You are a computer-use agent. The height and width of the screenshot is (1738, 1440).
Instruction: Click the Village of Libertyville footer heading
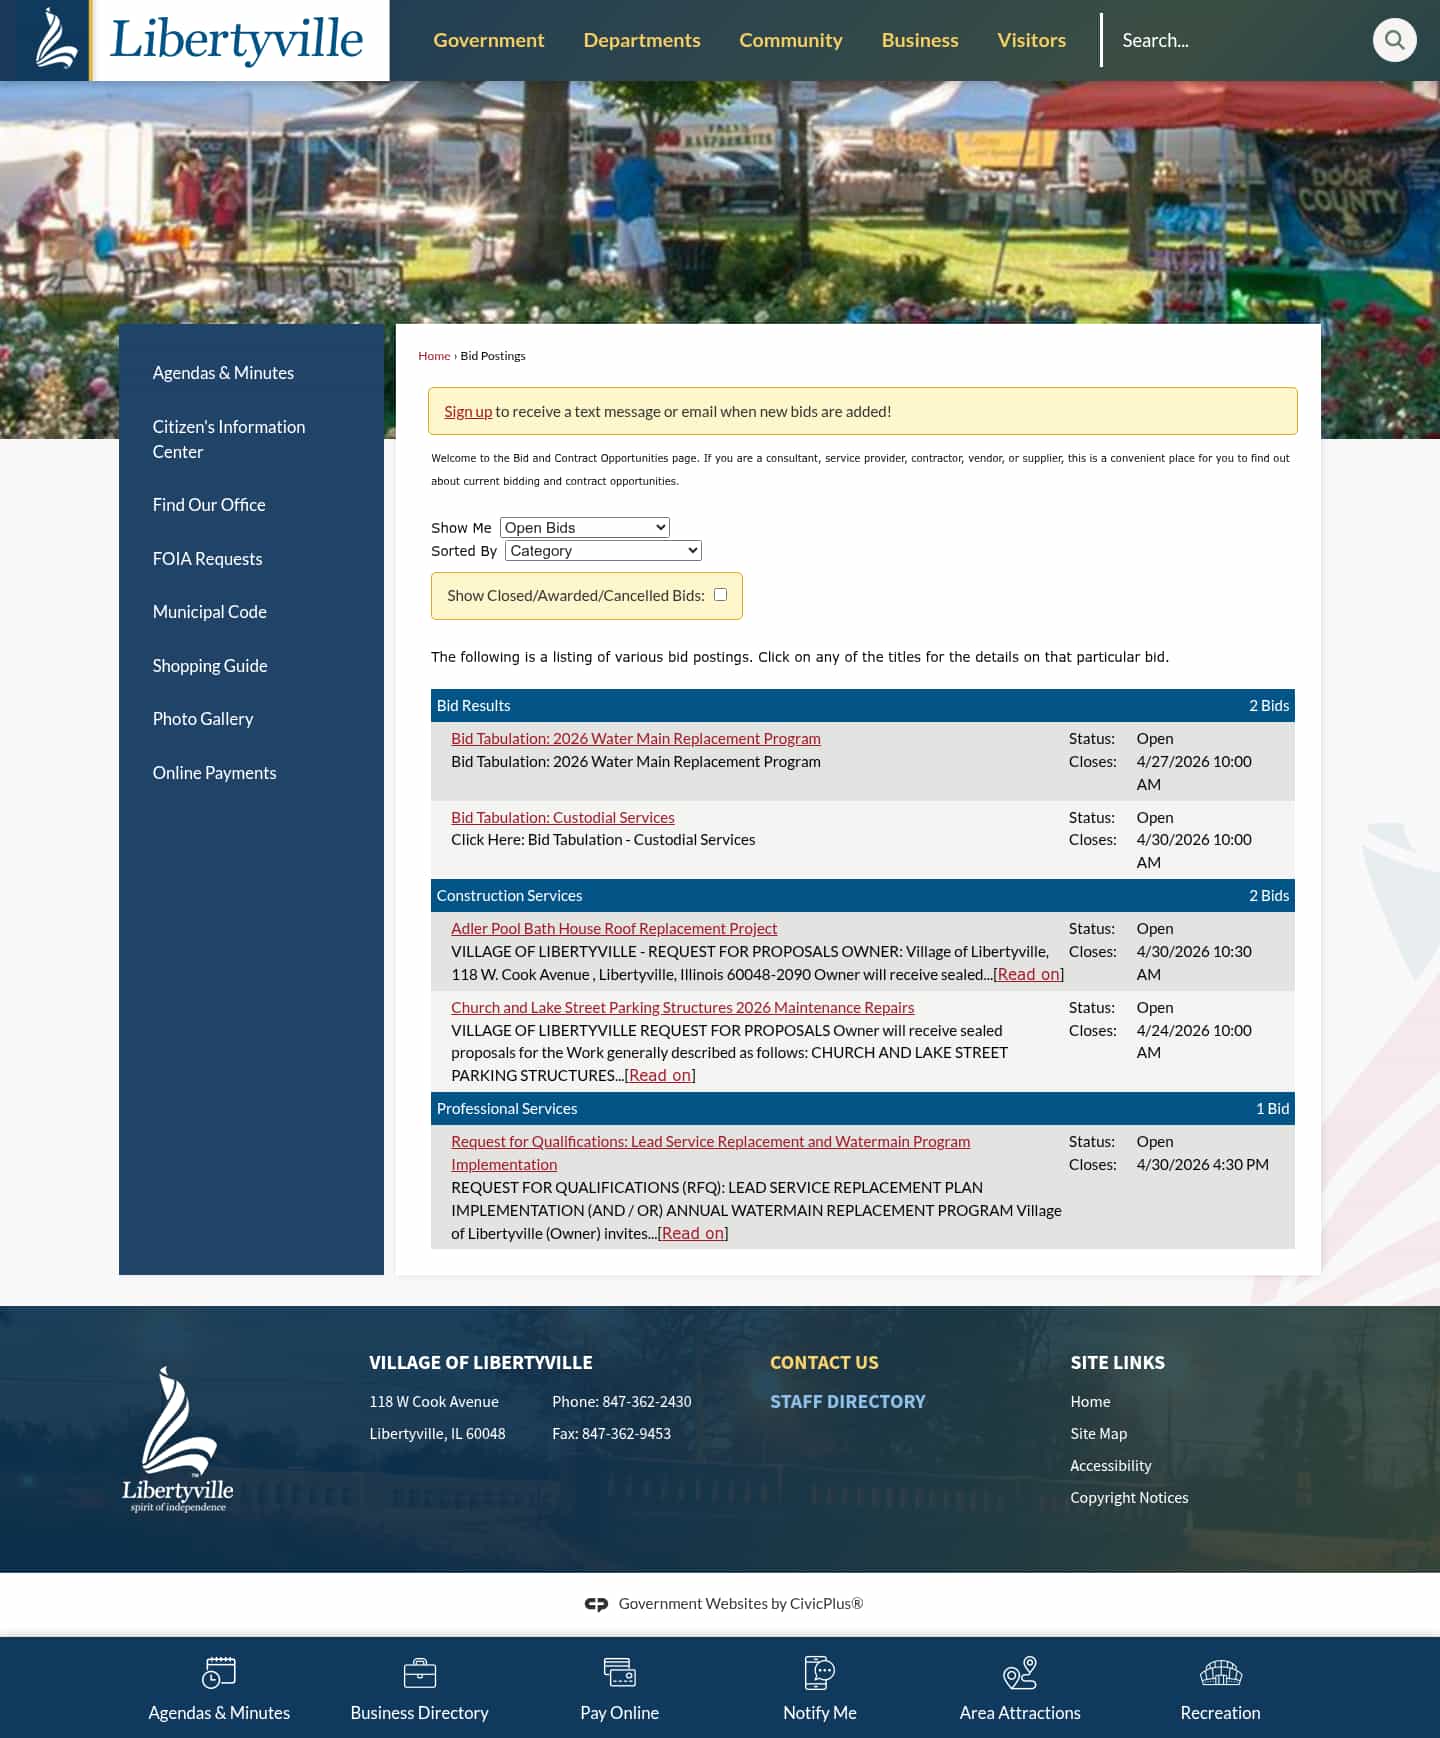tap(481, 1362)
